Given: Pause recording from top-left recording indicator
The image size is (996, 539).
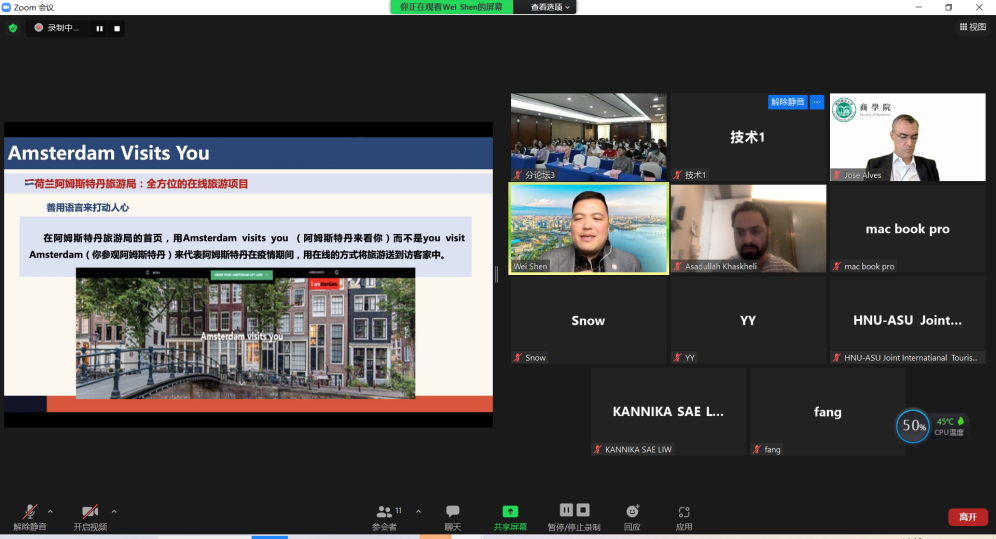Looking at the screenshot, I should pyautogui.click(x=99, y=28).
